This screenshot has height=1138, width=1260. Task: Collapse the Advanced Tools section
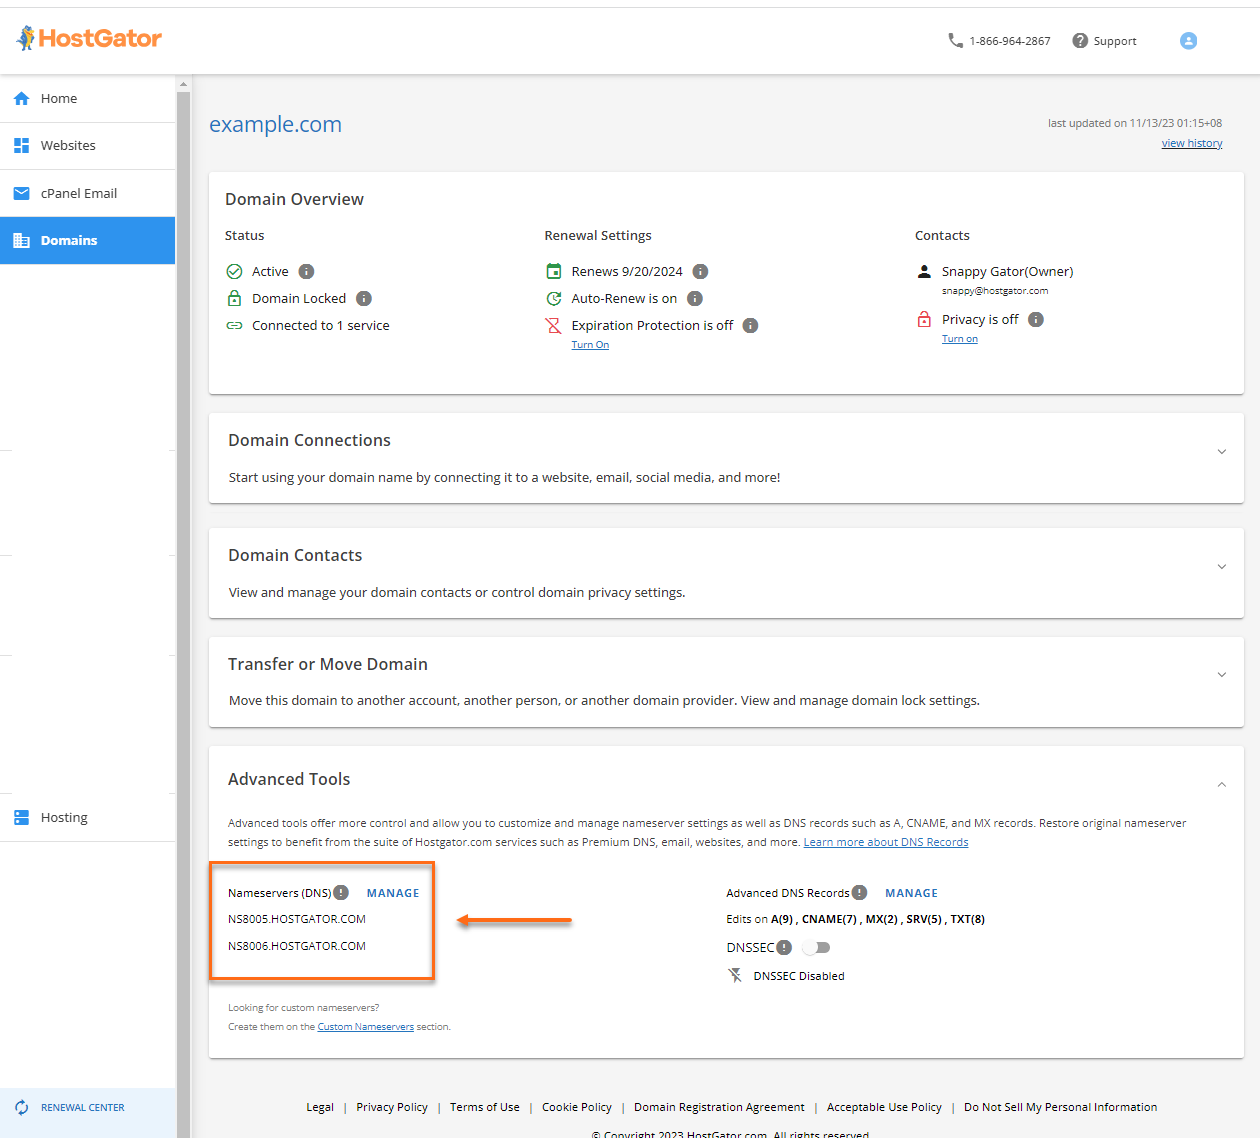click(1221, 785)
